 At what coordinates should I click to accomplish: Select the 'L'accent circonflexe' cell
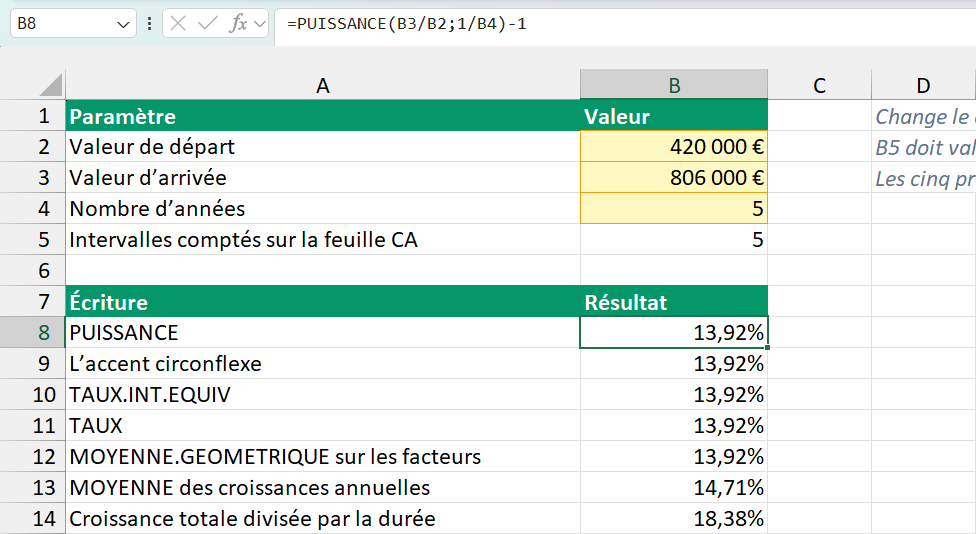point(322,363)
